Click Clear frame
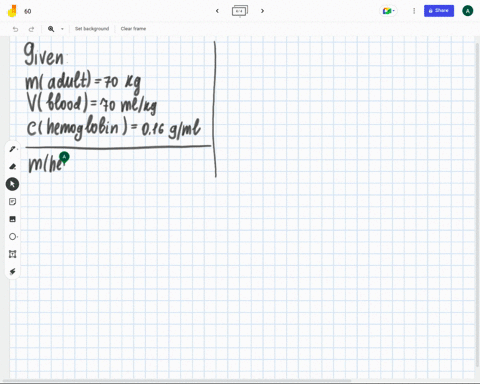The height and width of the screenshot is (384, 480). 133,29
